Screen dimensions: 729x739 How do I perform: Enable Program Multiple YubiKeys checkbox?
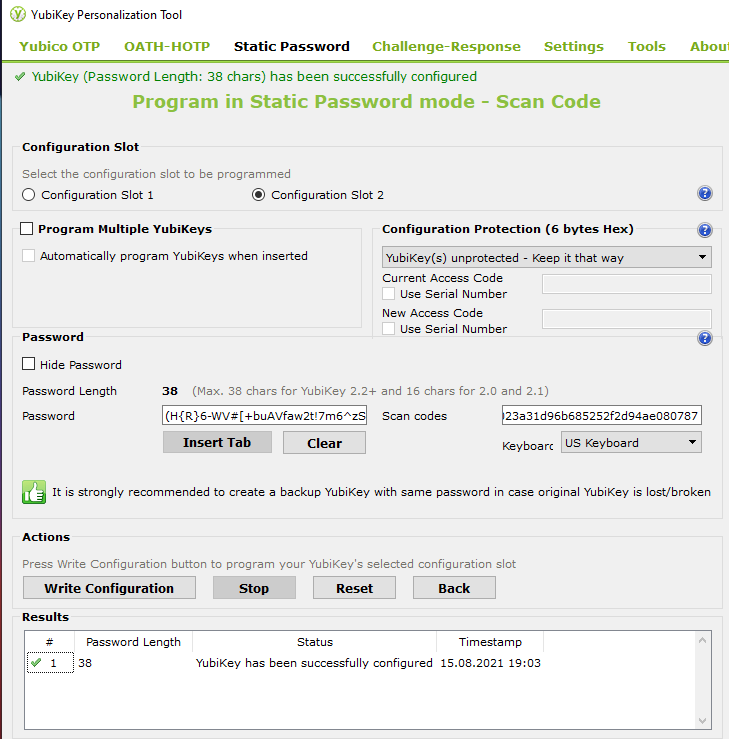pos(26,229)
